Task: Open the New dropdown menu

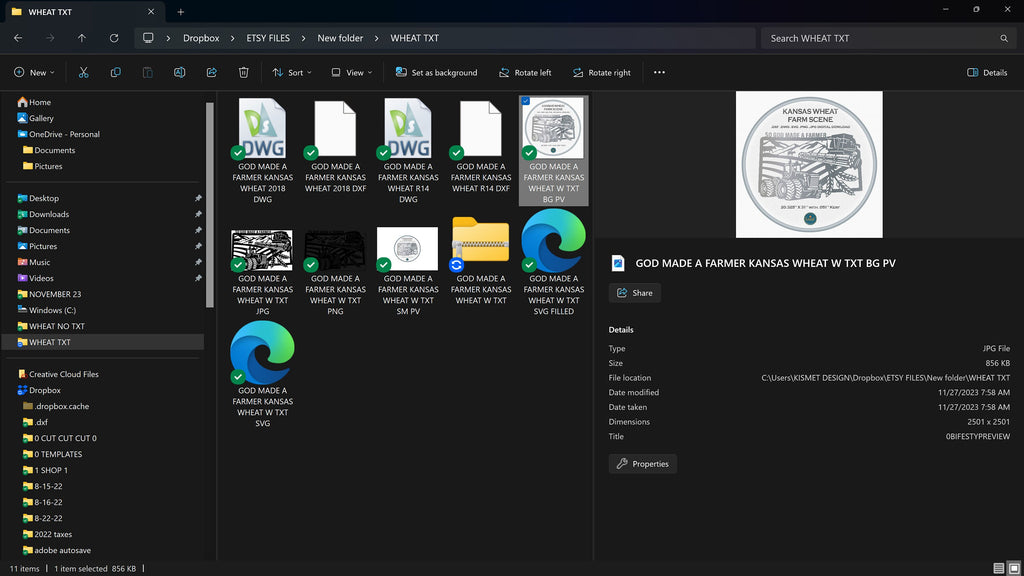Action: click(35, 72)
